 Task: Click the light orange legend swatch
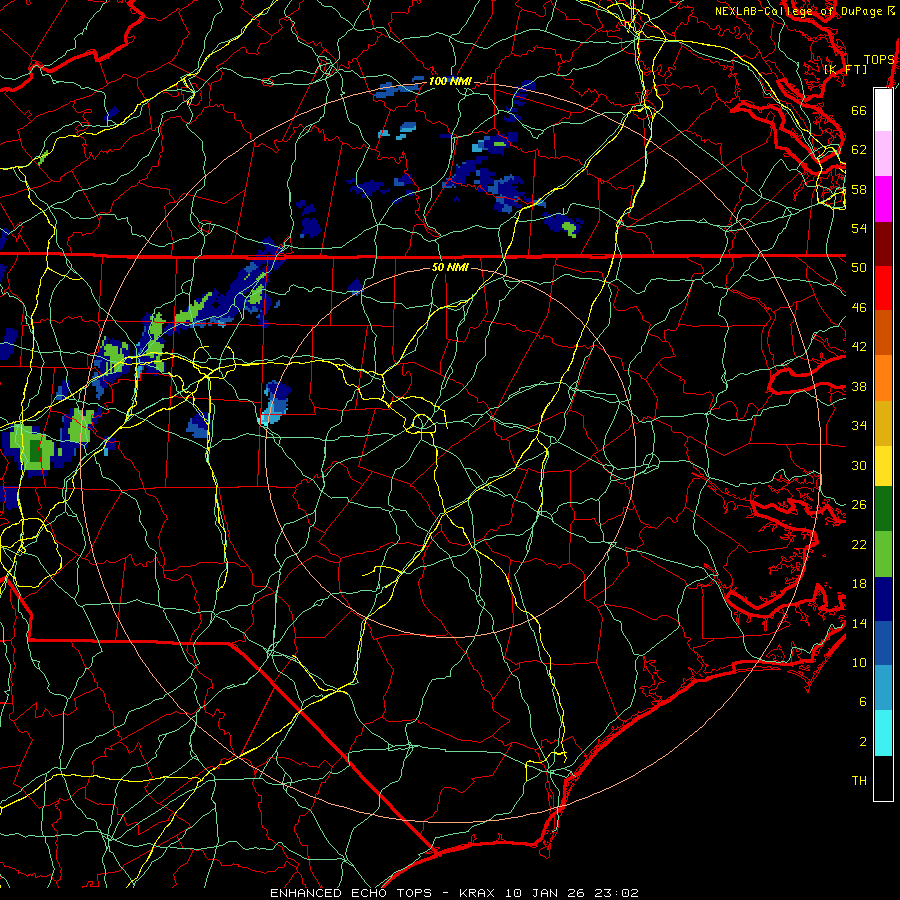883,378
